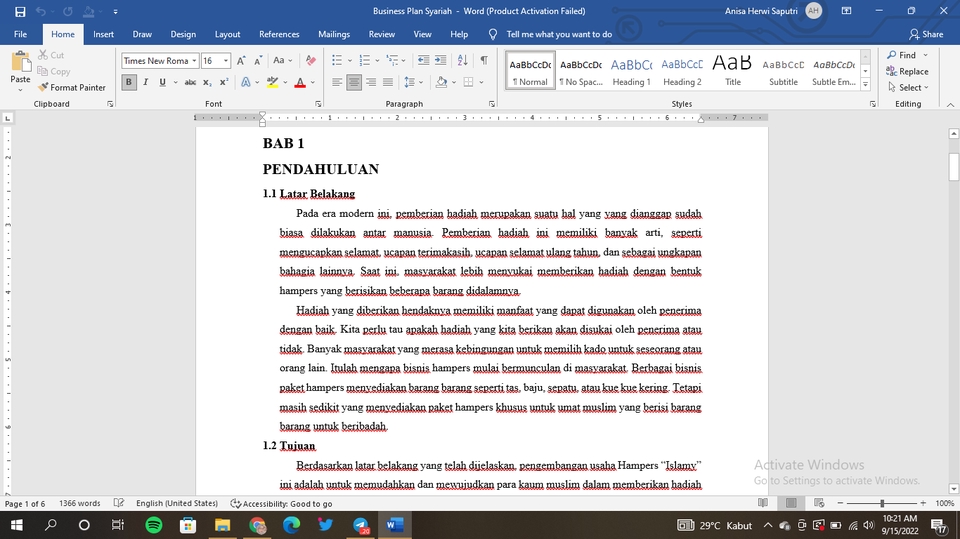Image resolution: width=960 pixels, height=539 pixels.
Task: Select the Format Painter tool
Action: (x=71, y=88)
